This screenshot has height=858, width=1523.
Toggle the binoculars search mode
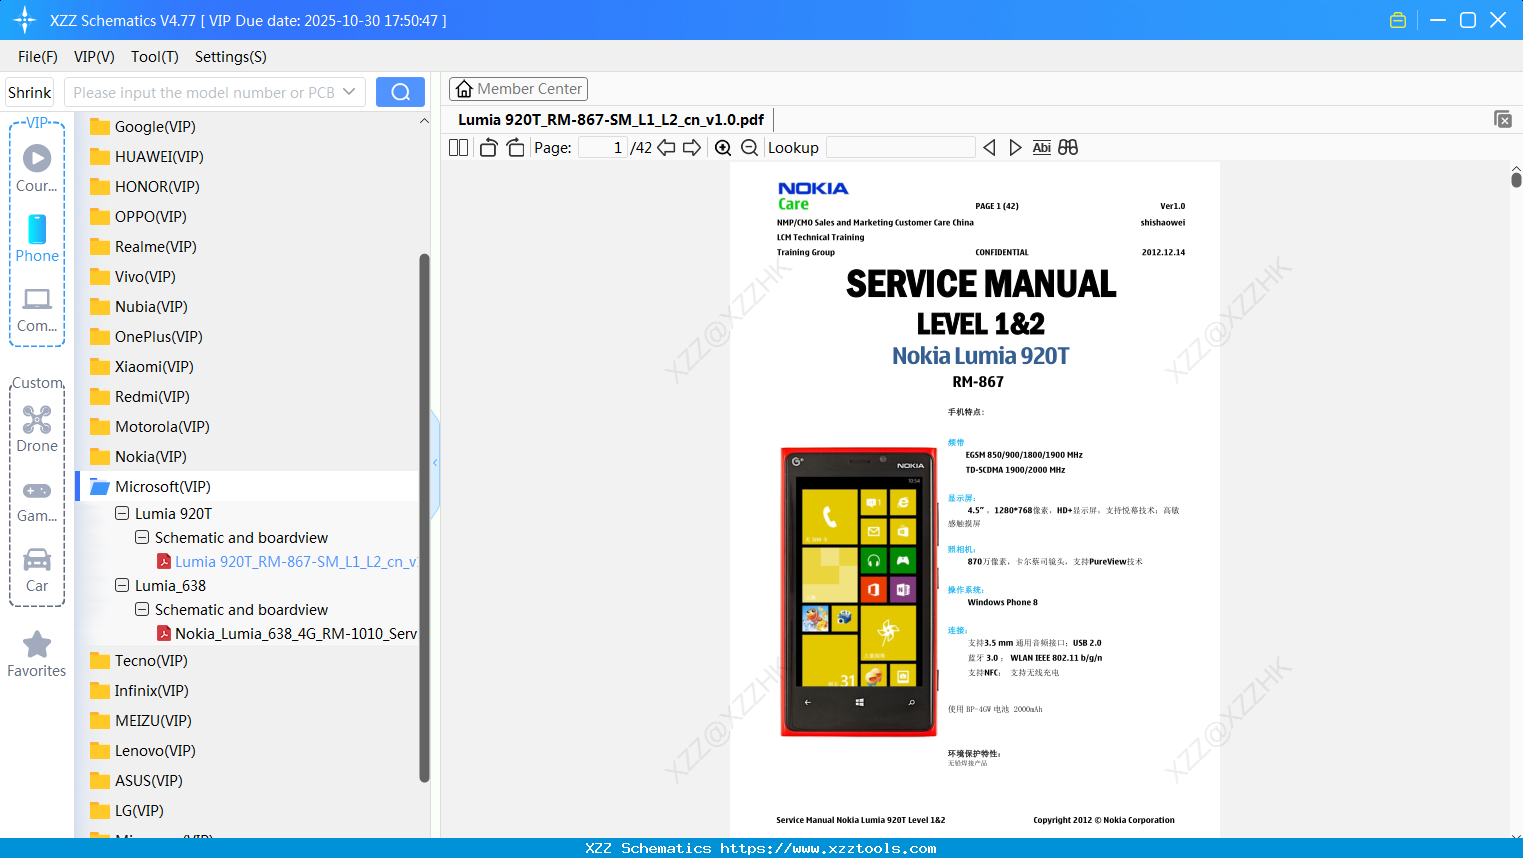(1067, 147)
